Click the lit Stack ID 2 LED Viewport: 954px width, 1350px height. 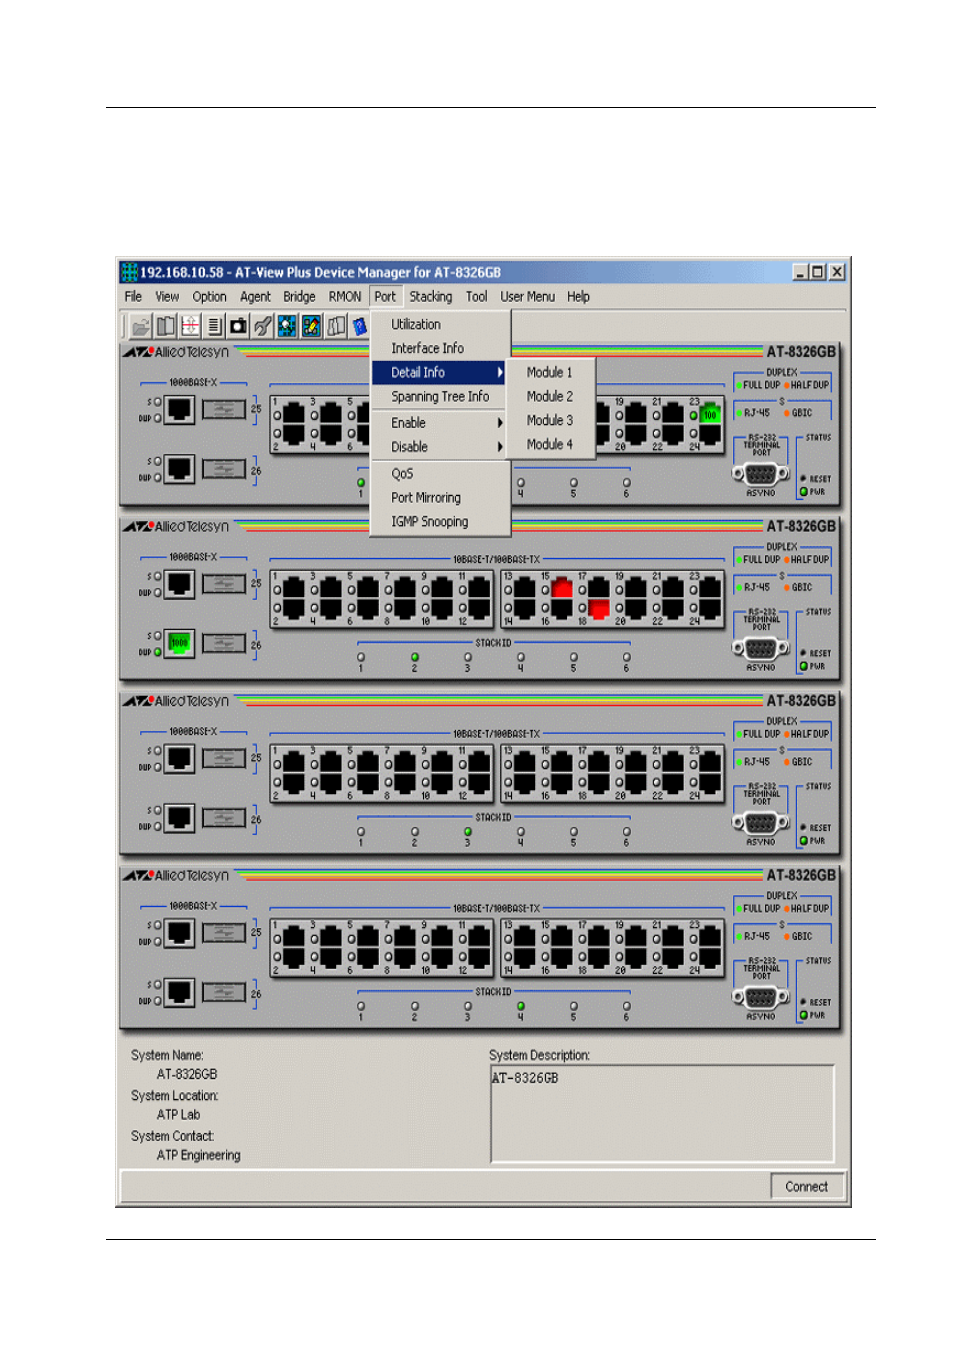pyautogui.click(x=414, y=657)
